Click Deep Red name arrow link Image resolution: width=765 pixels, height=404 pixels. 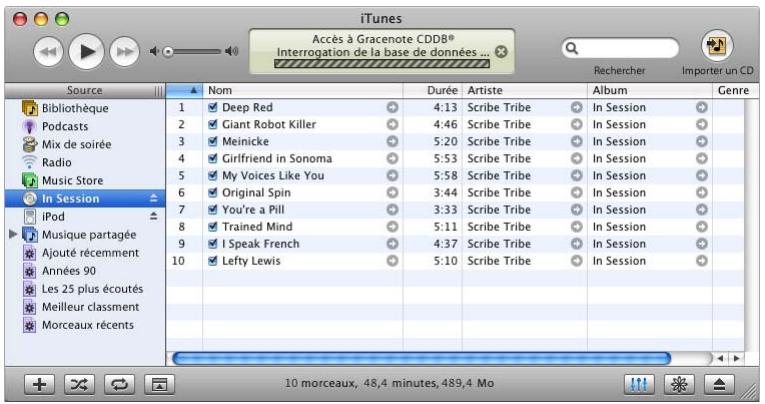[392, 107]
